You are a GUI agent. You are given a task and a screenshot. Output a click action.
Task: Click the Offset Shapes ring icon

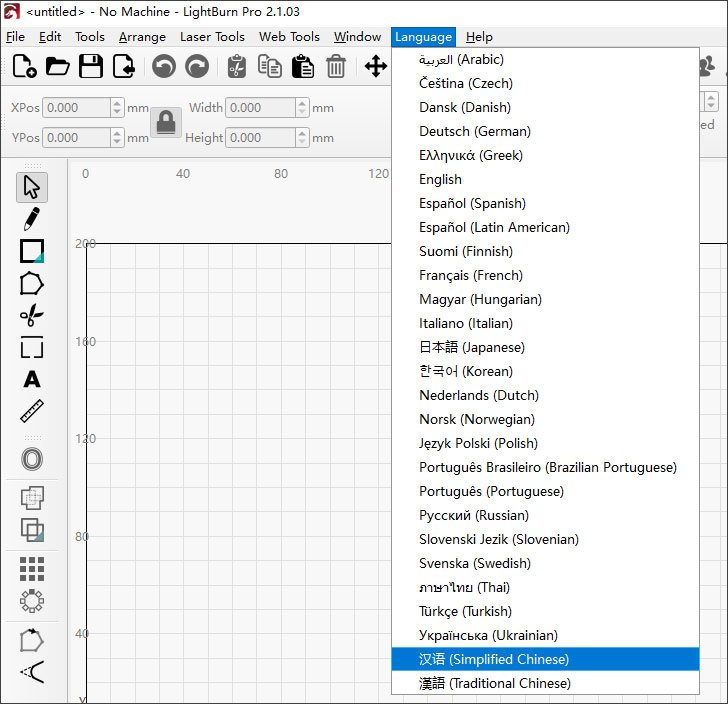click(x=32, y=459)
